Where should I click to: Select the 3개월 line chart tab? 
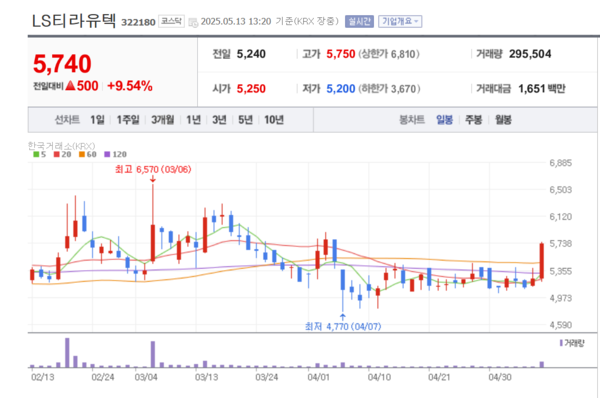(163, 120)
